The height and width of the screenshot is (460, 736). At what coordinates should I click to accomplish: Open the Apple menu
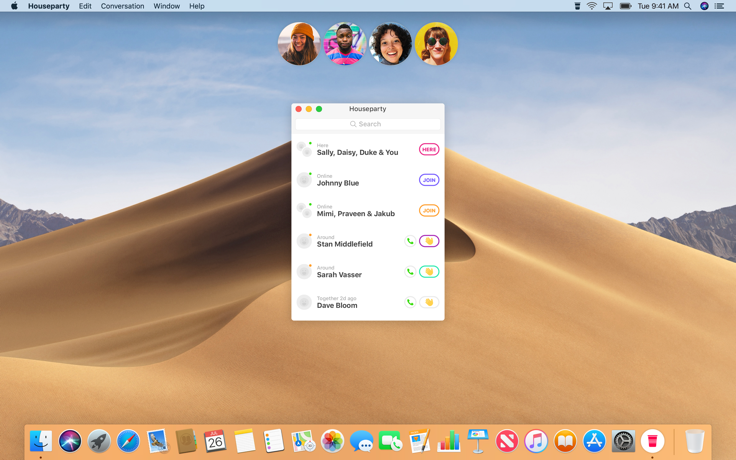[14, 6]
